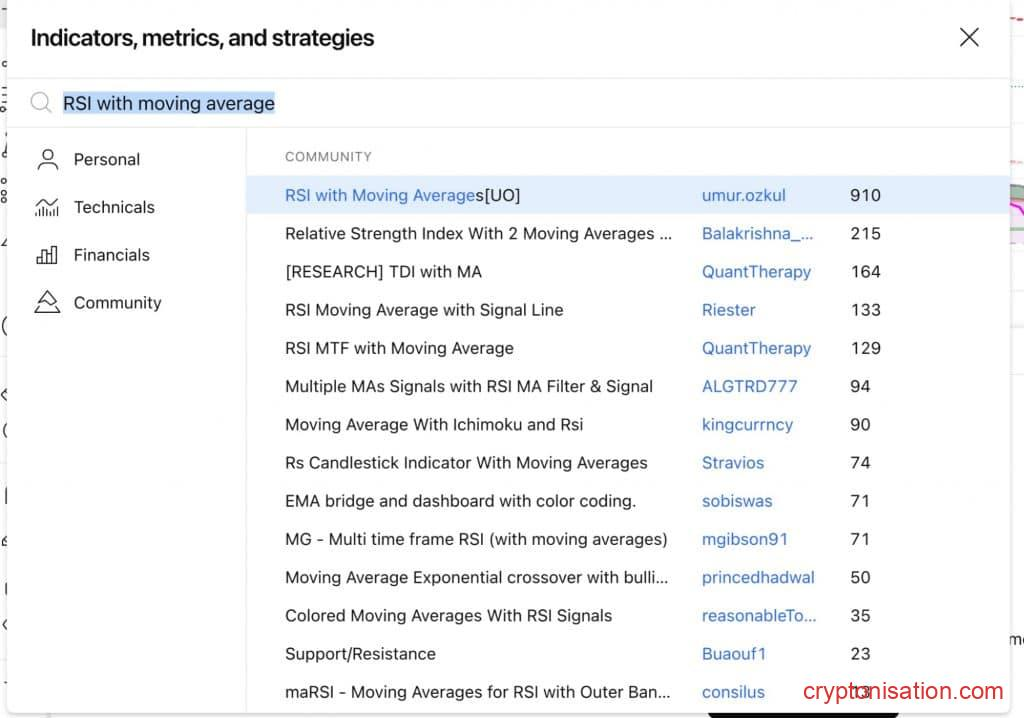
Task: Open author umur.ozkul profile link
Action: point(741,195)
